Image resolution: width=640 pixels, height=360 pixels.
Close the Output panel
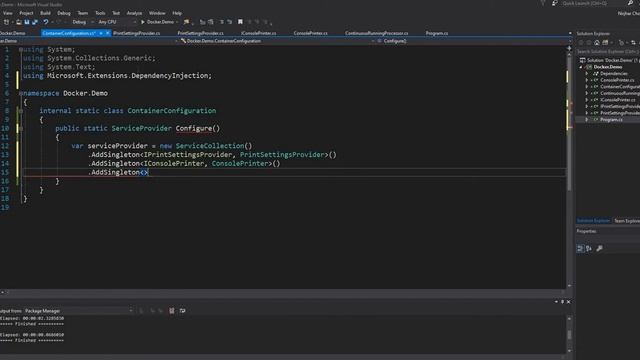(x=569, y=302)
